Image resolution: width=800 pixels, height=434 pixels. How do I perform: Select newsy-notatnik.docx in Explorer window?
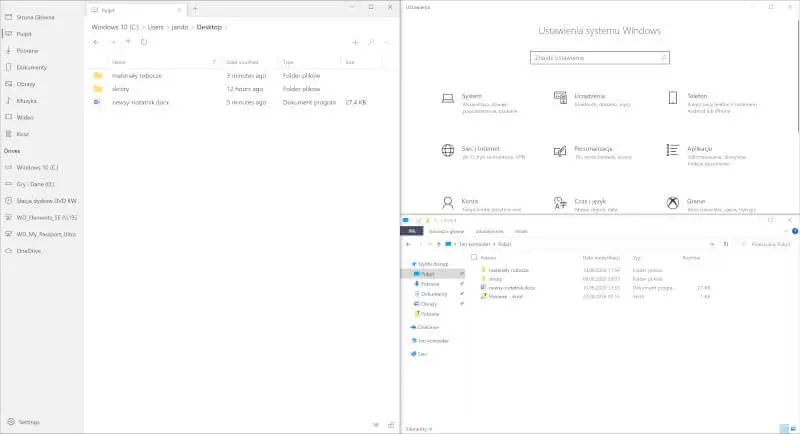512,288
